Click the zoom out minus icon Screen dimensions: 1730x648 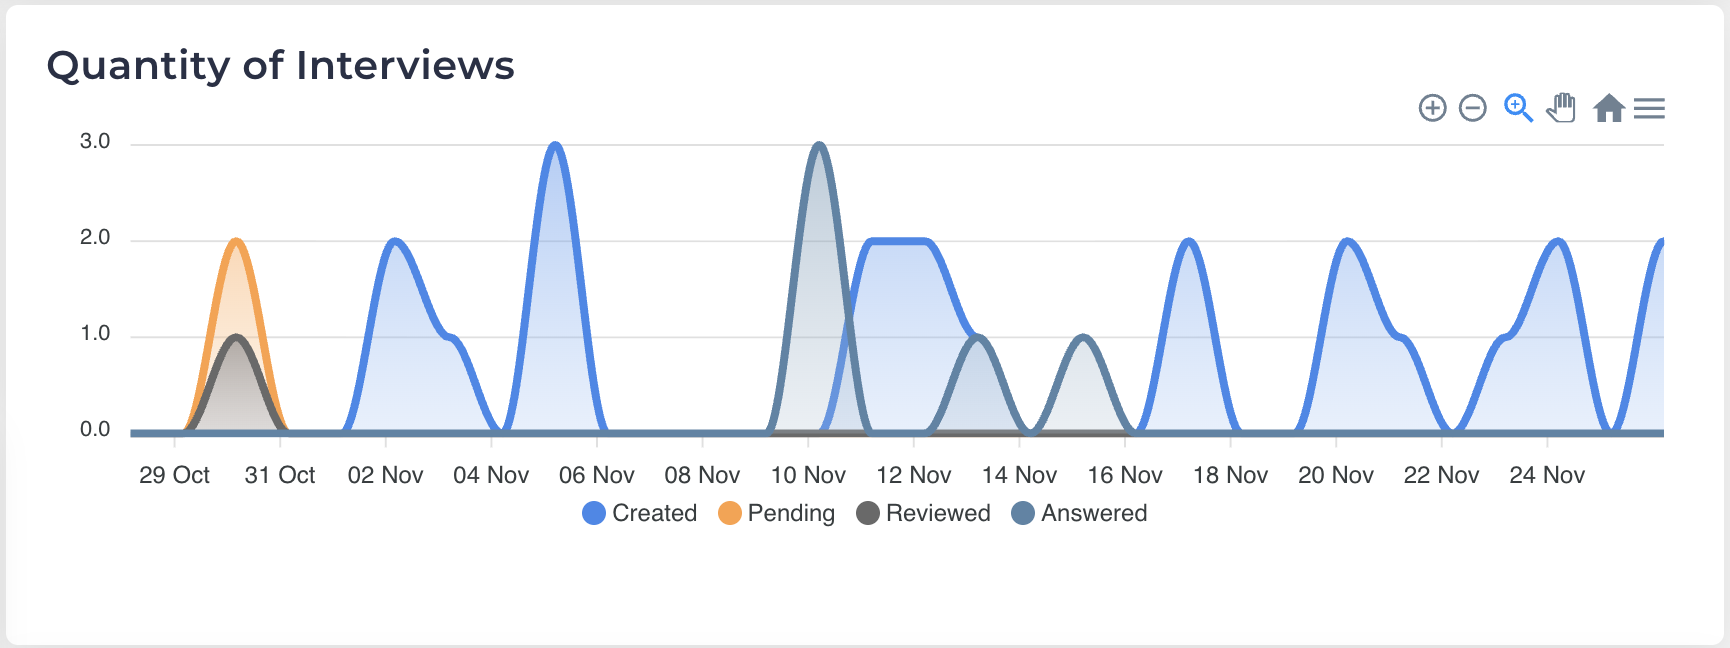tap(1473, 108)
